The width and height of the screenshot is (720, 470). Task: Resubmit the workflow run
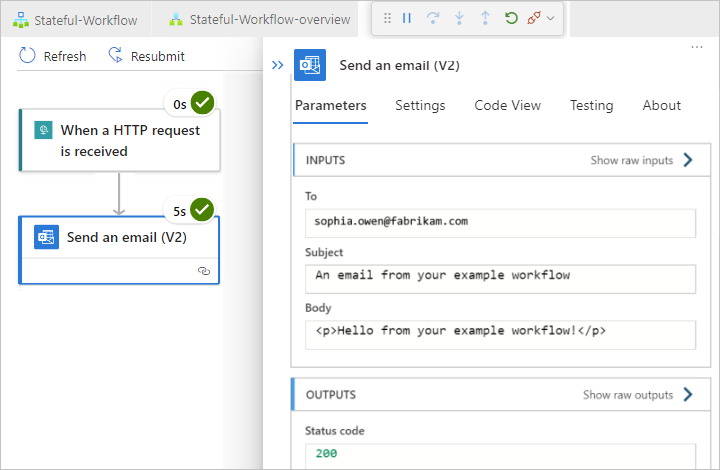146,56
